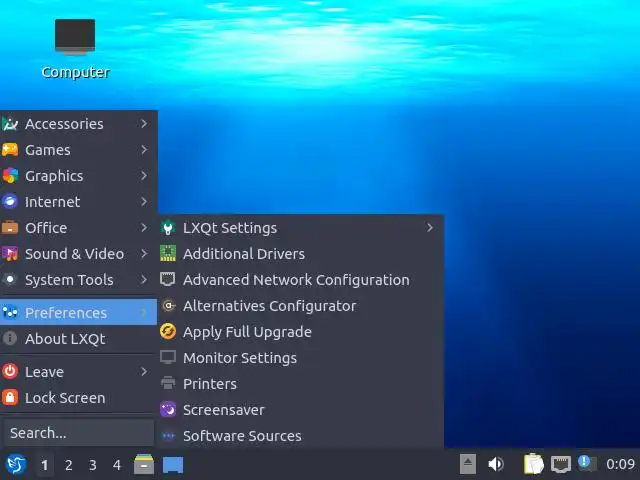
Task: Click the blue desktop icon in panel
Action: pos(173,465)
